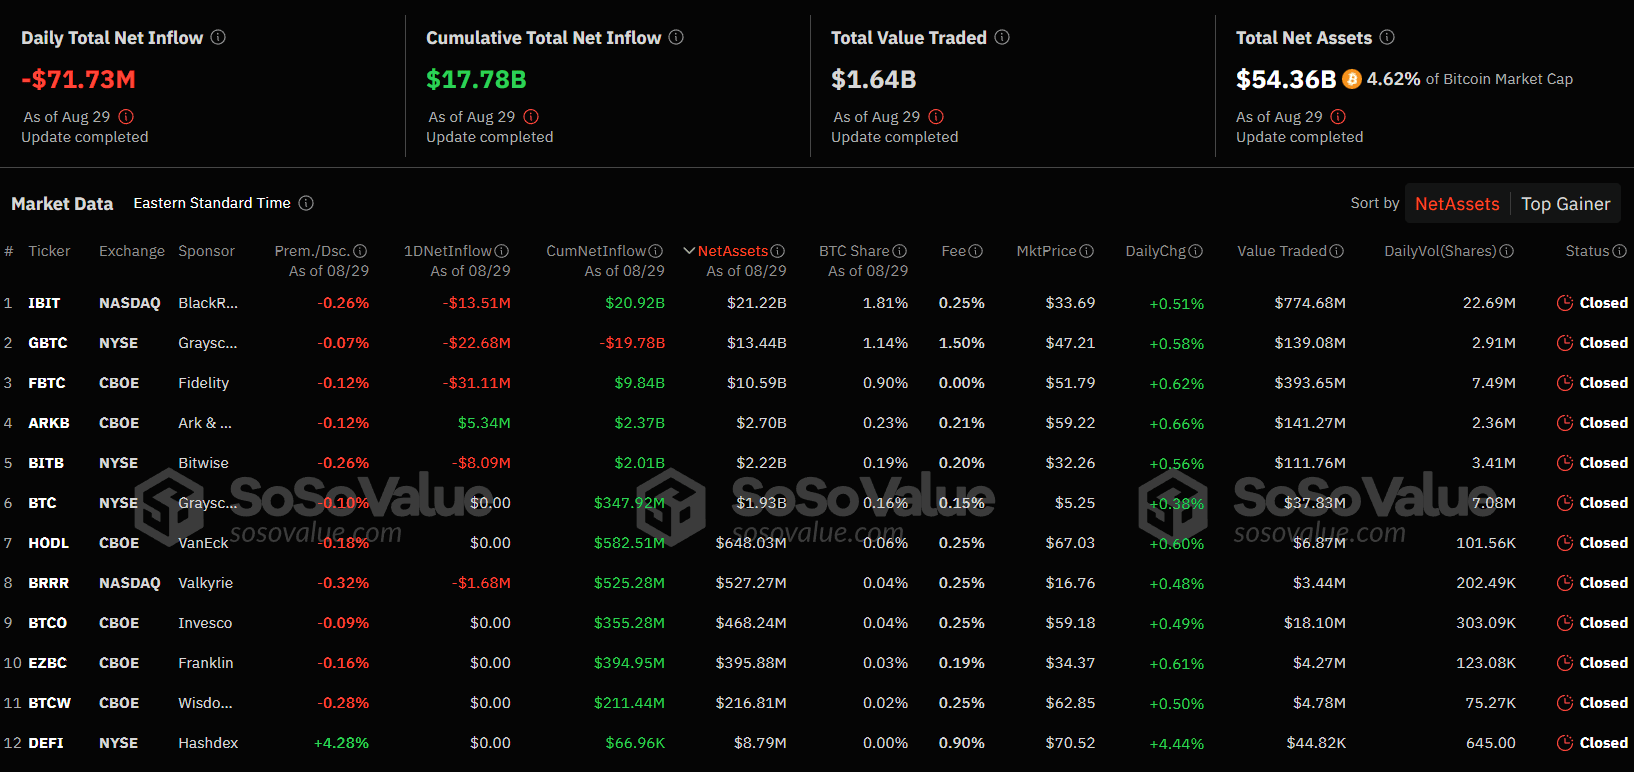This screenshot has width=1634, height=772.
Task: Click info icon on BTC Share column header
Action: [900, 251]
